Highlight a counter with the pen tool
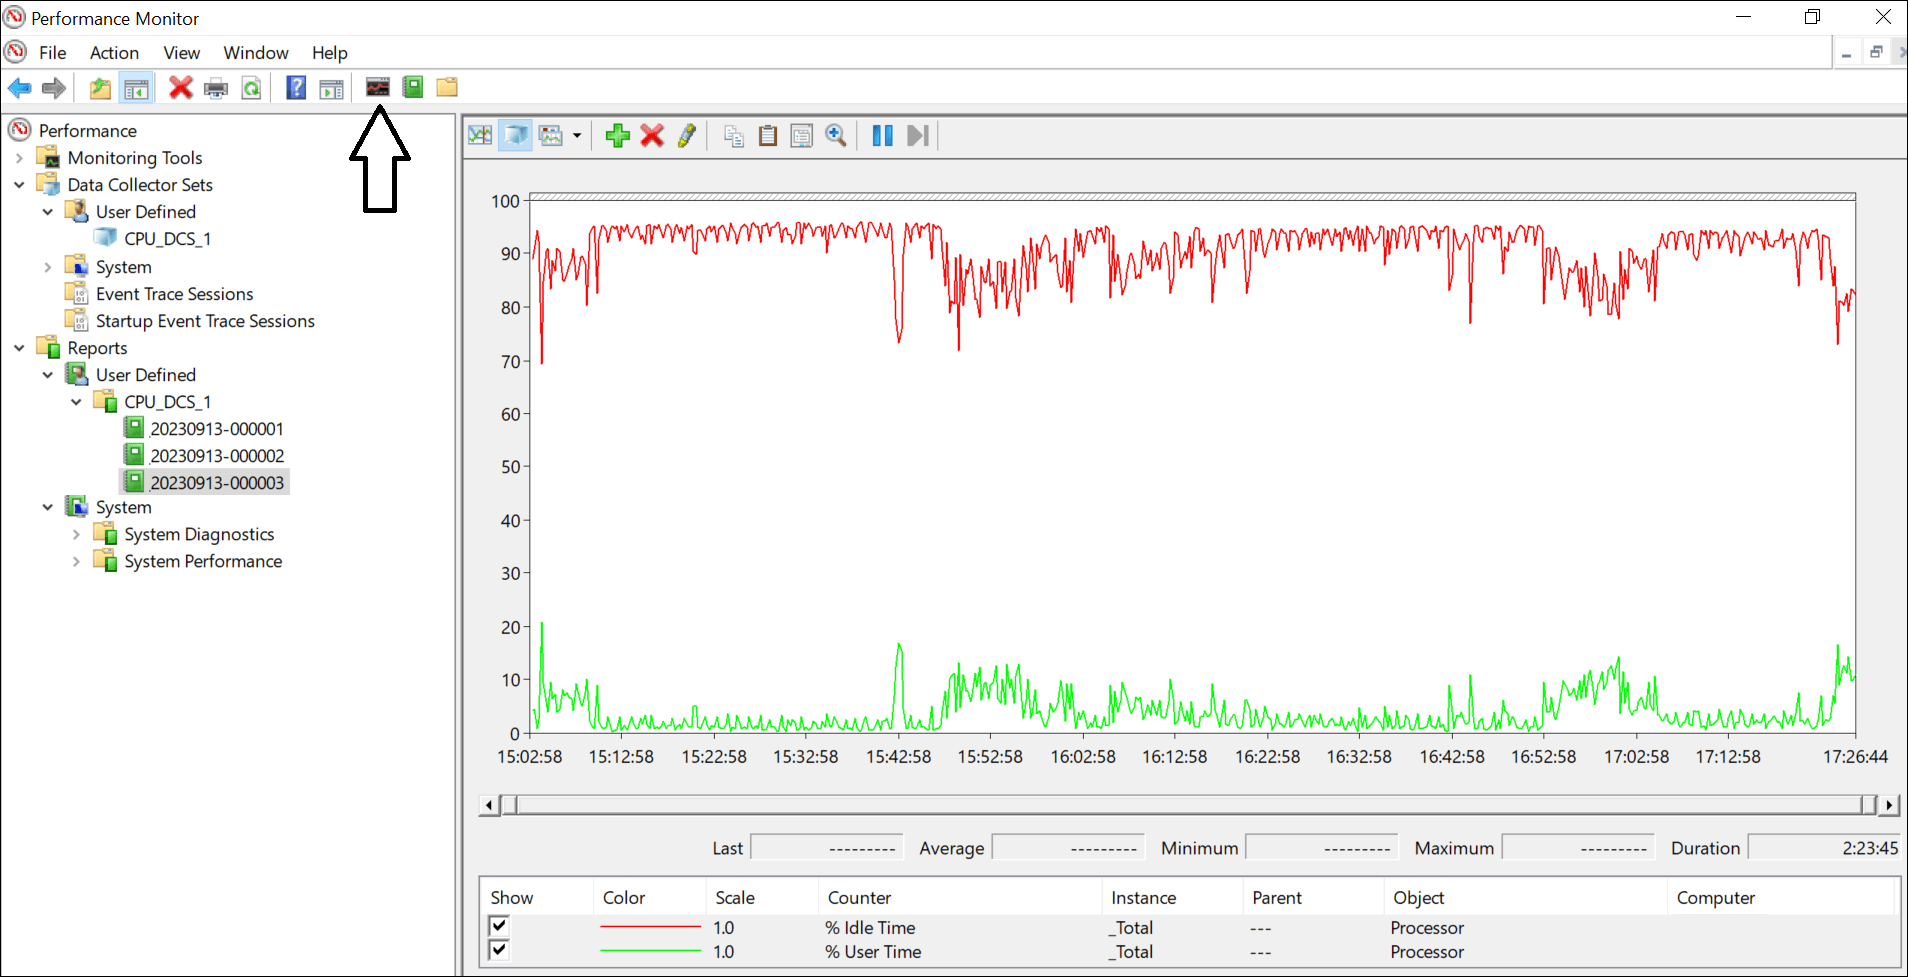Viewport: 1908px width, 977px height. [687, 135]
